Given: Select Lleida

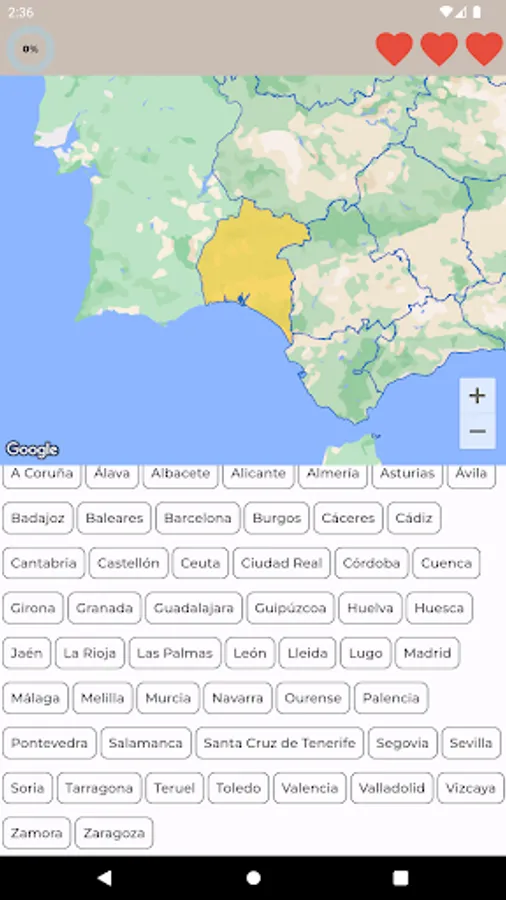Looking at the screenshot, I should click(x=308, y=653).
